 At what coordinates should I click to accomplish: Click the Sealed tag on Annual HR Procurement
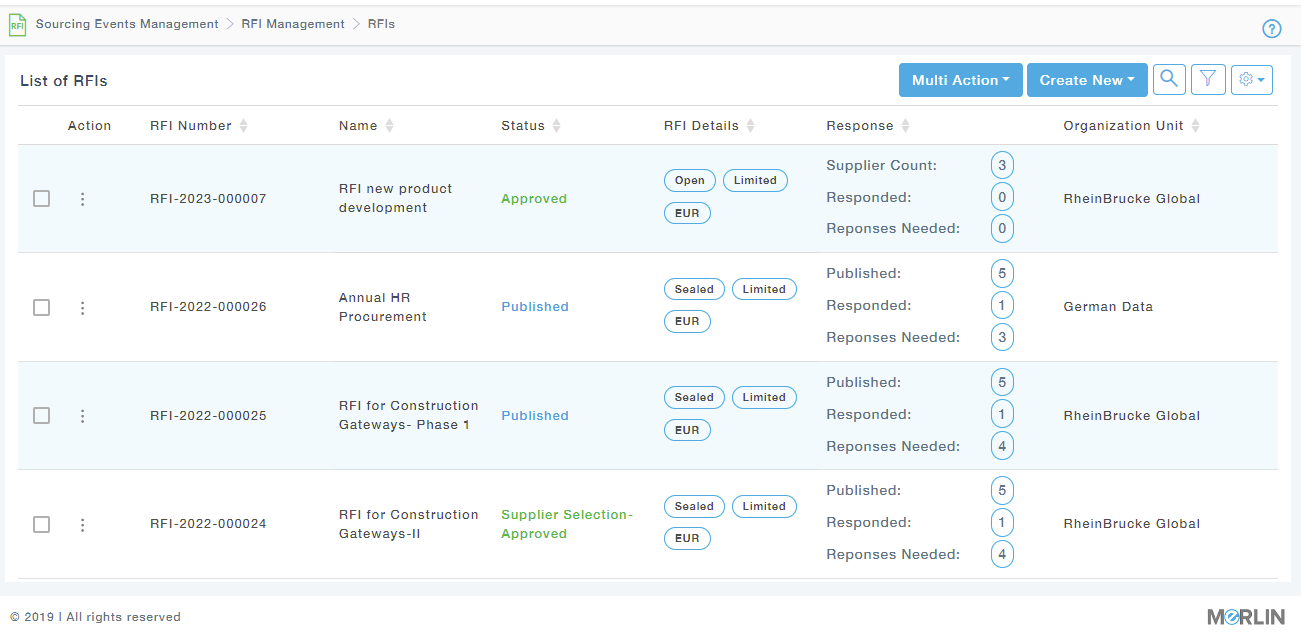(x=694, y=289)
